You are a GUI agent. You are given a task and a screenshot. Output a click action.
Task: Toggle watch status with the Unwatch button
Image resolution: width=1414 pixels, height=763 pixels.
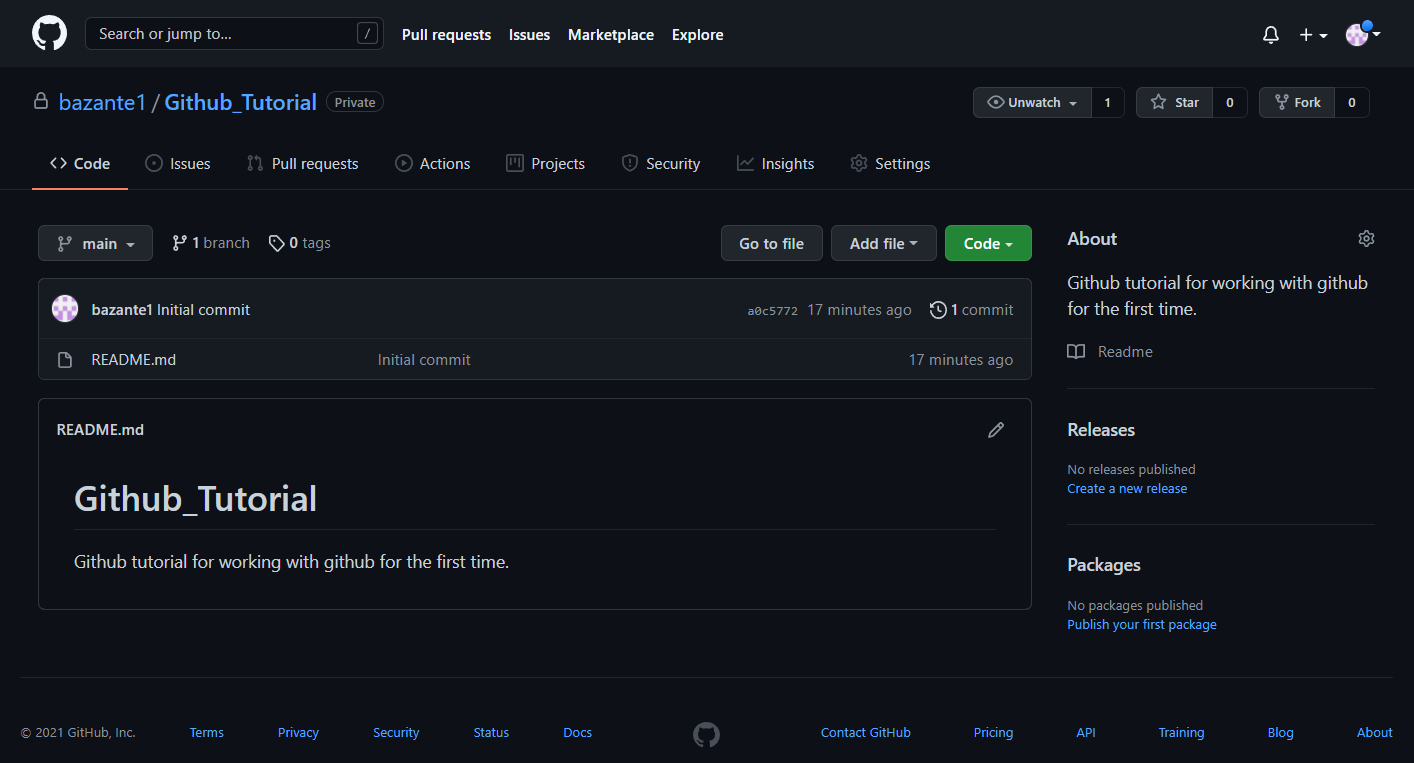tap(1032, 102)
